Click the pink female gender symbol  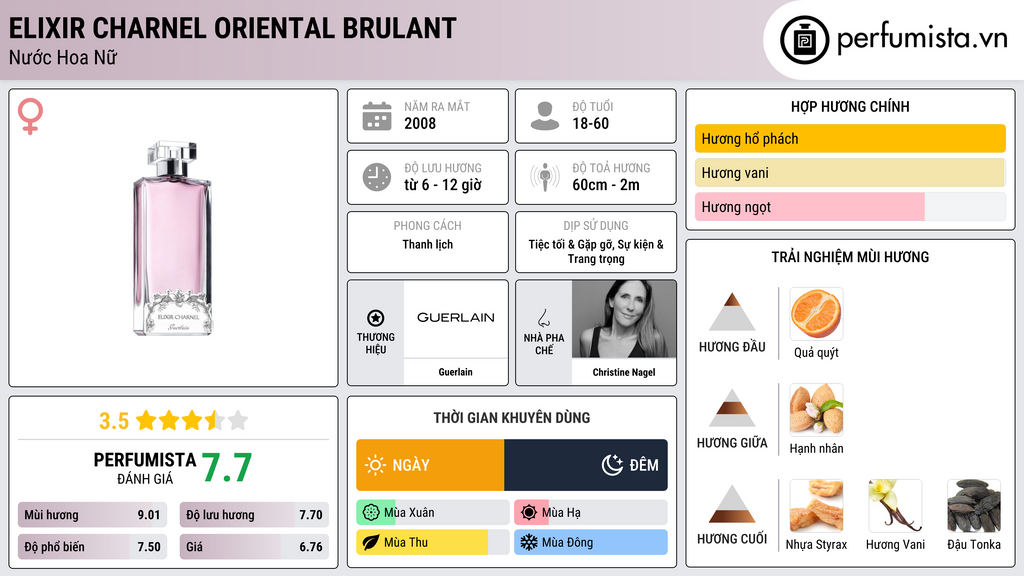click(30, 116)
